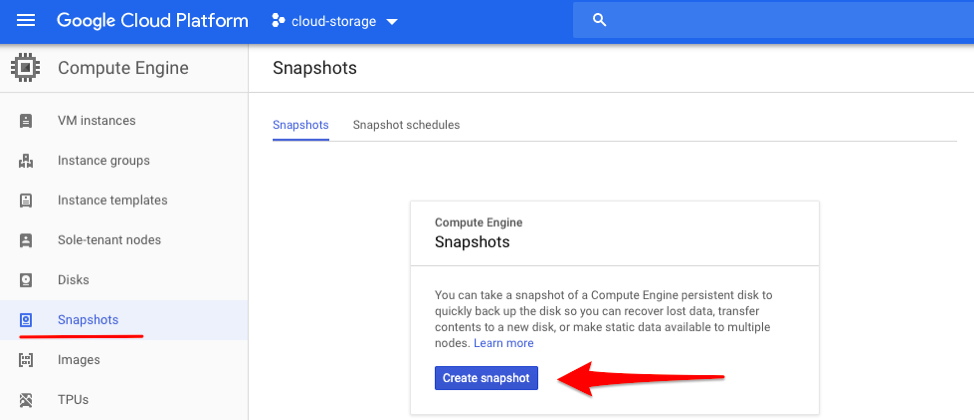
Task: Open Instance templates in the sidebar
Action: coord(112,200)
